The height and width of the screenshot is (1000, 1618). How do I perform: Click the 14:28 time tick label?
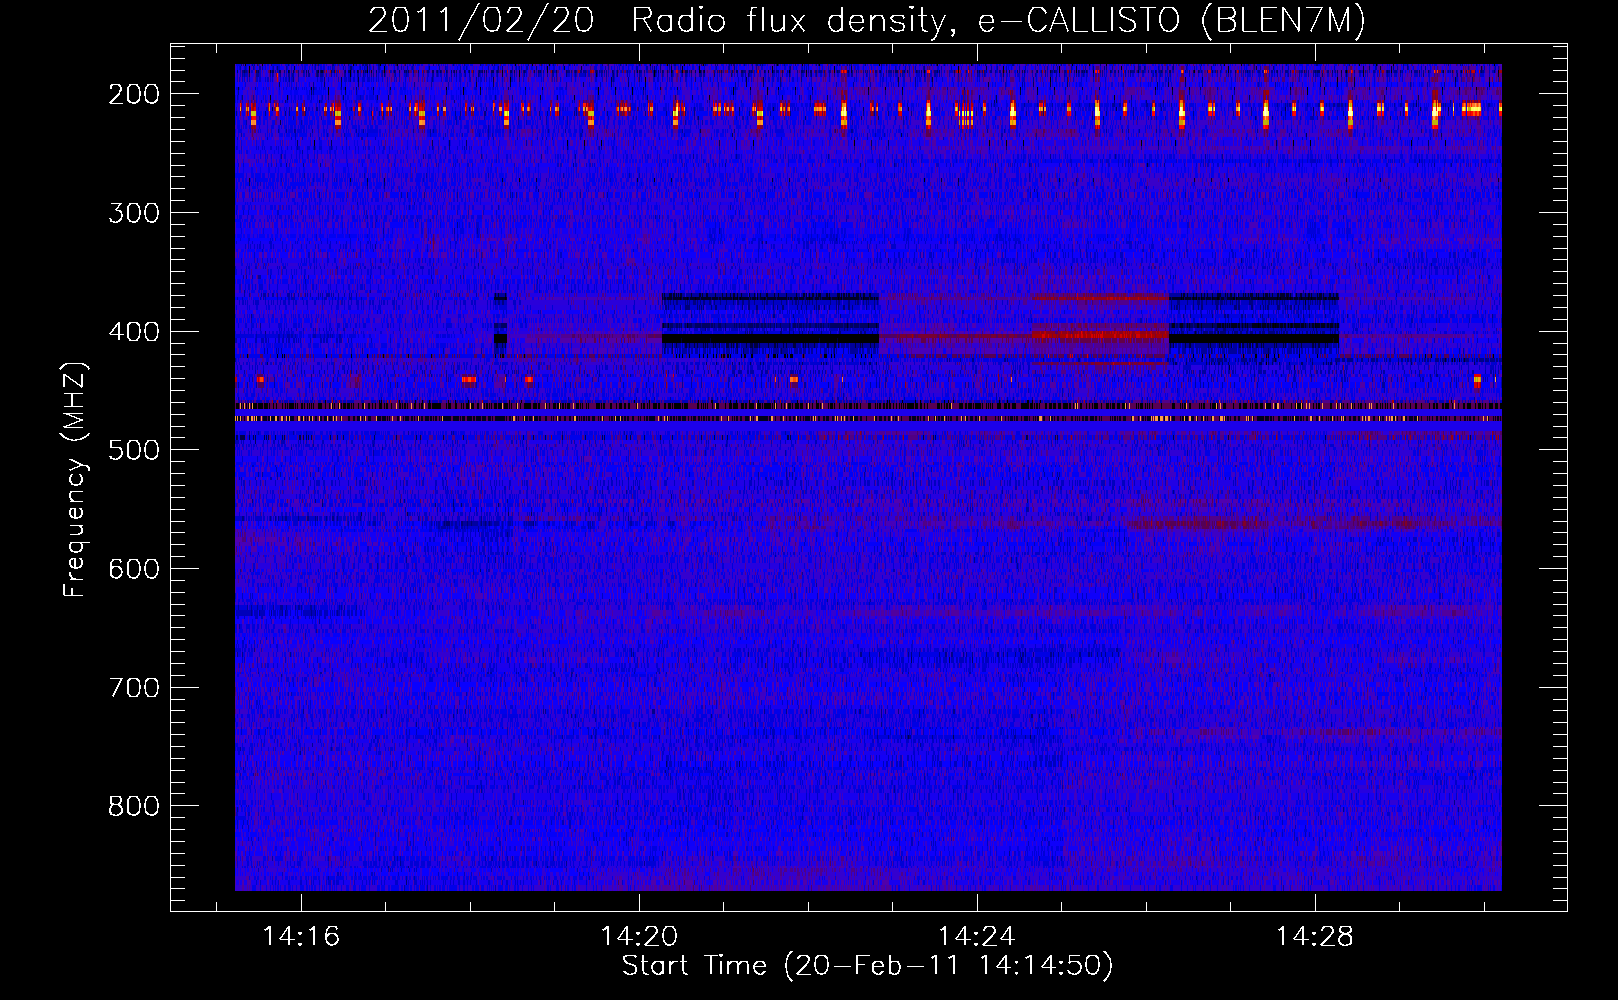[1314, 937]
